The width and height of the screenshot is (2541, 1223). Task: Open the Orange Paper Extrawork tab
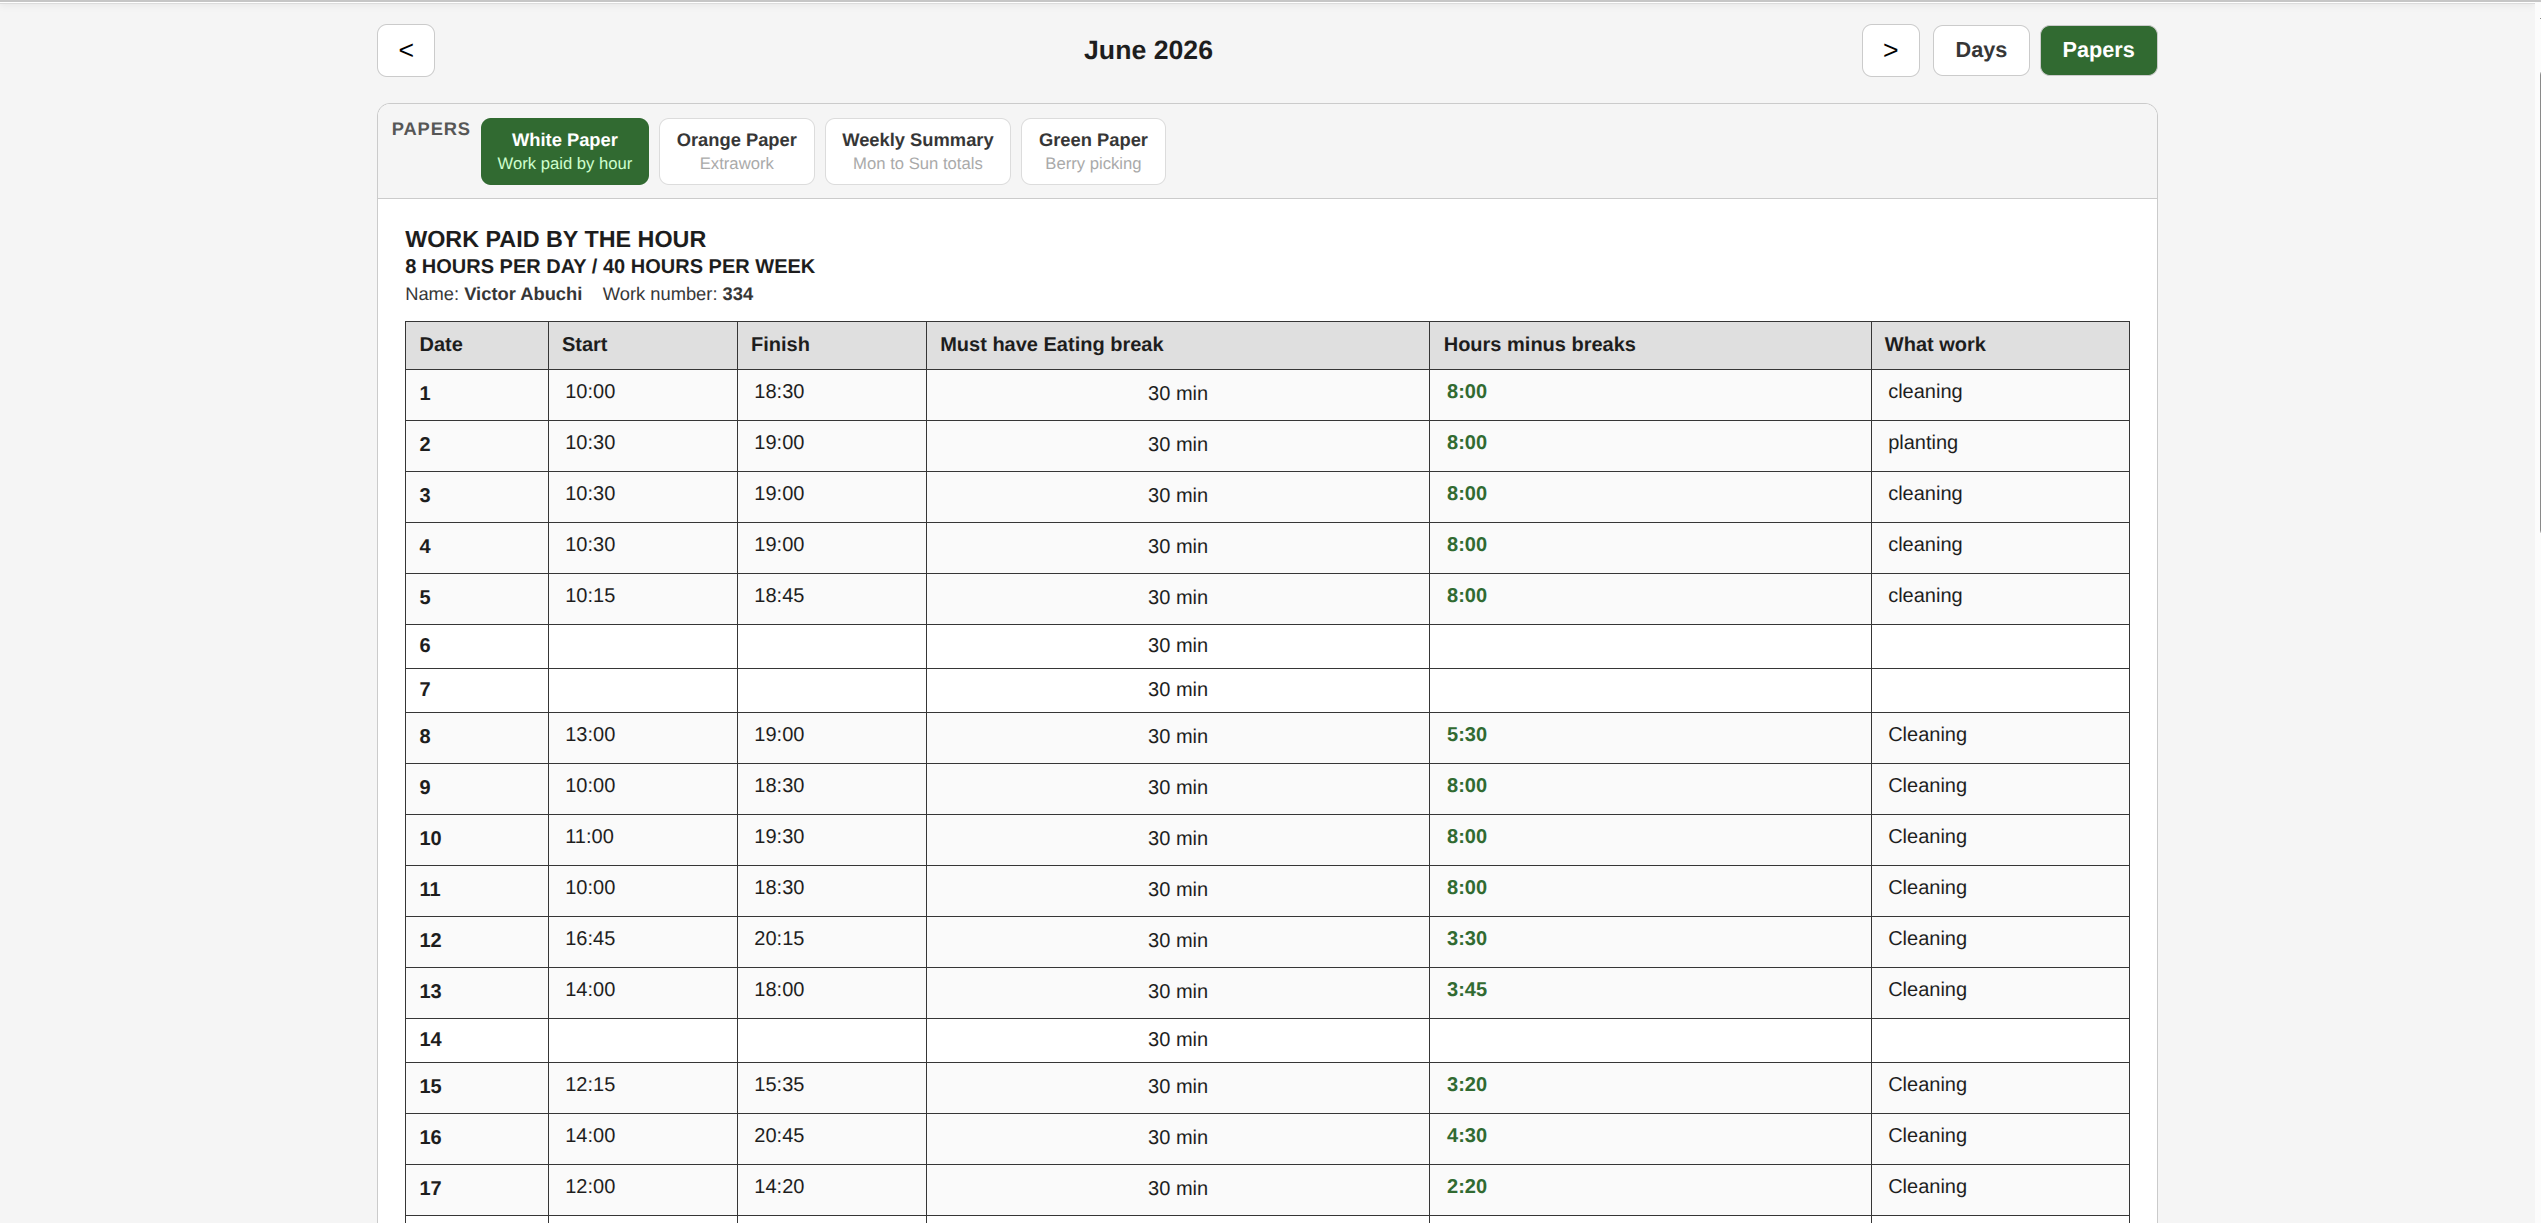click(x=737, y=151)
